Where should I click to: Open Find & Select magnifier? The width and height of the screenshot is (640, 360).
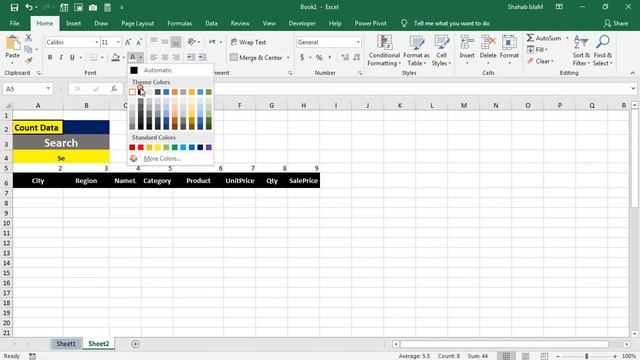point(602,51)
